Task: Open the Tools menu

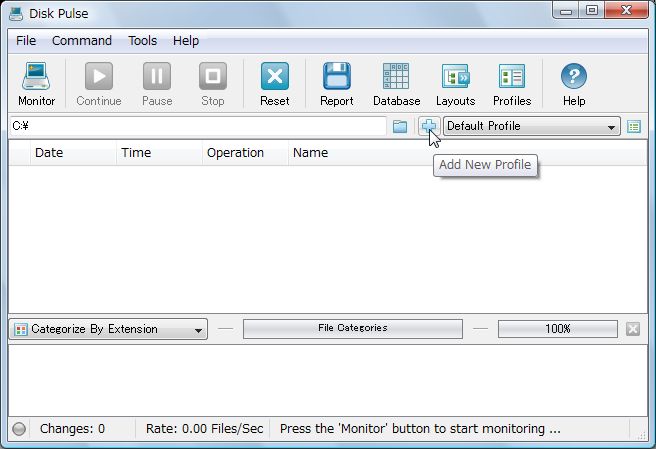Action: point(142,41)
